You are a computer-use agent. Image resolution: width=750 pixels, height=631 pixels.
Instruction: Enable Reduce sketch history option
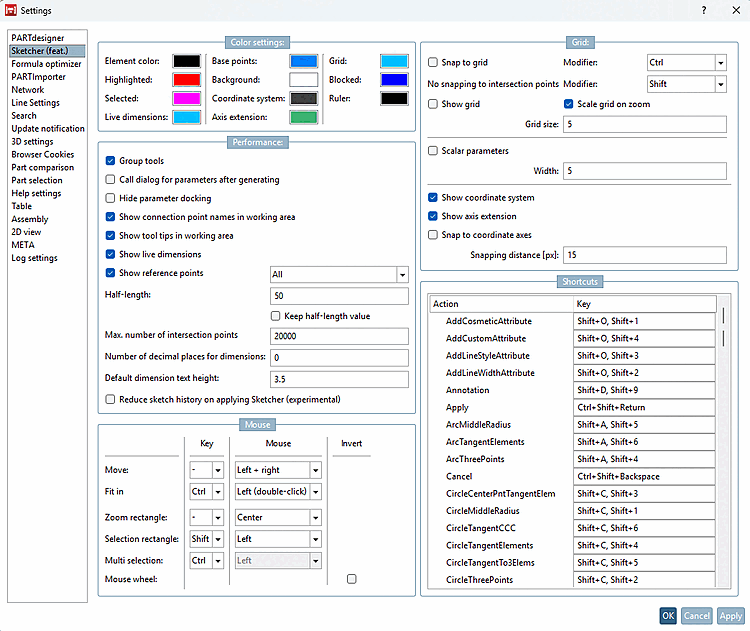click(x=110, y=399)
